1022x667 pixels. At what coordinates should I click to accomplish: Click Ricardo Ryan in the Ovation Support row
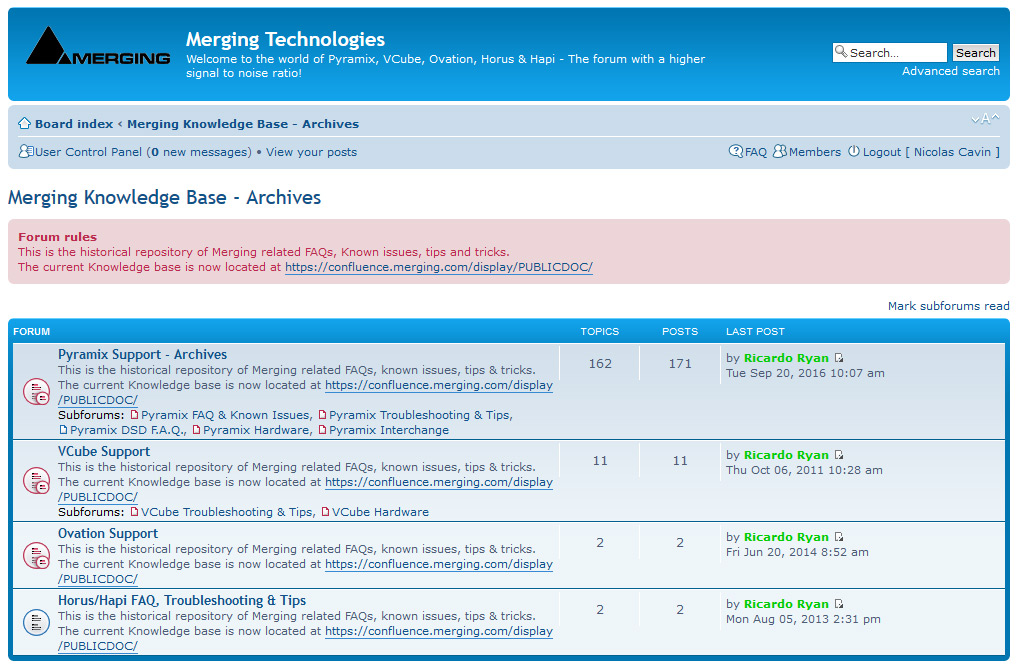pos(786,537)
